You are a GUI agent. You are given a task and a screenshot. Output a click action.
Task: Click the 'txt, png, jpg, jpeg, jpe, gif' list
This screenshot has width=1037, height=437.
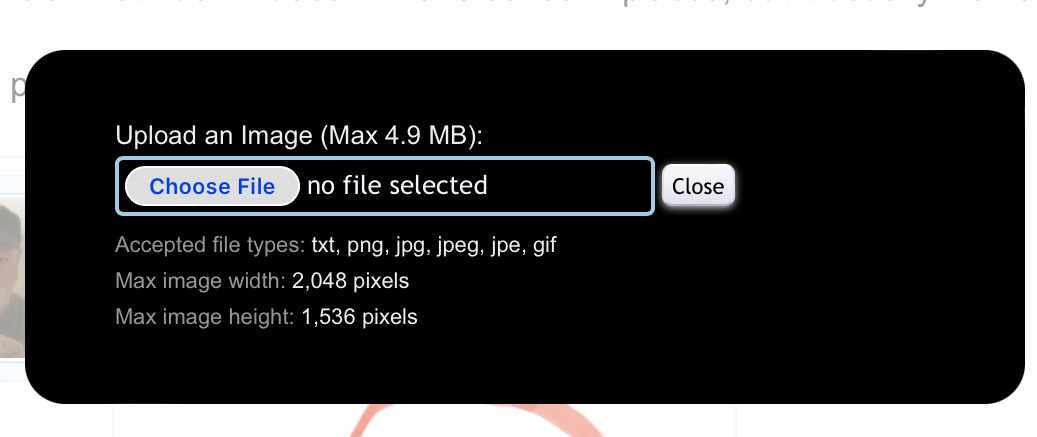[434, 245]
